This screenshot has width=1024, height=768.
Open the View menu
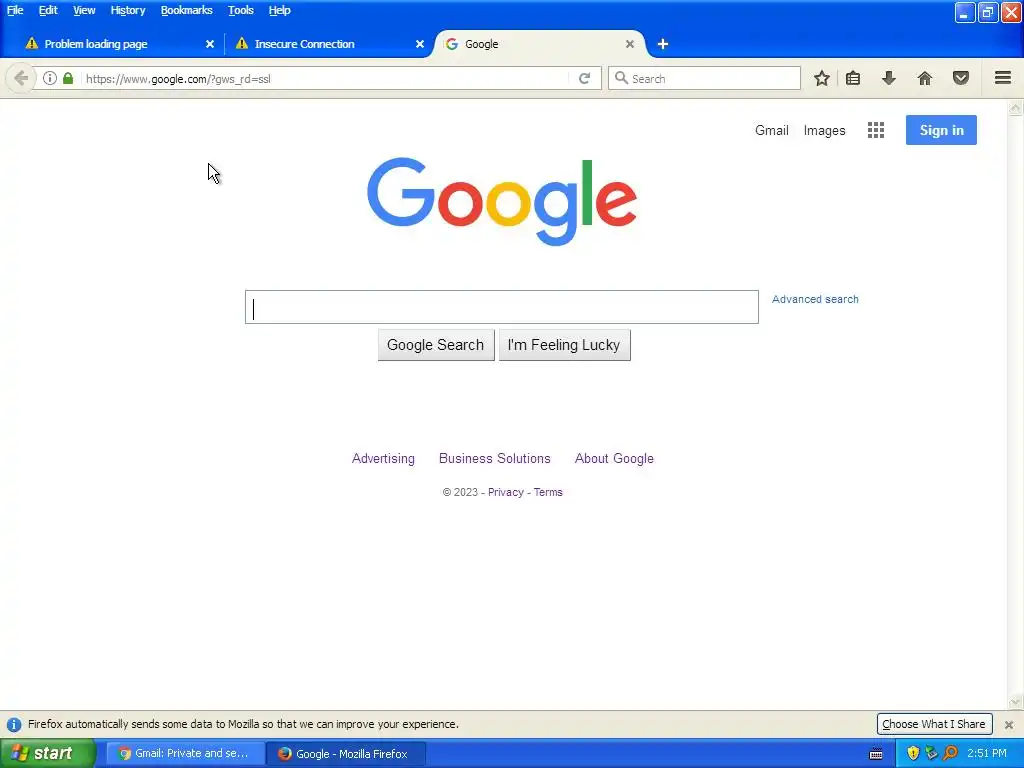pyautogui.click(x=84, y=10)
